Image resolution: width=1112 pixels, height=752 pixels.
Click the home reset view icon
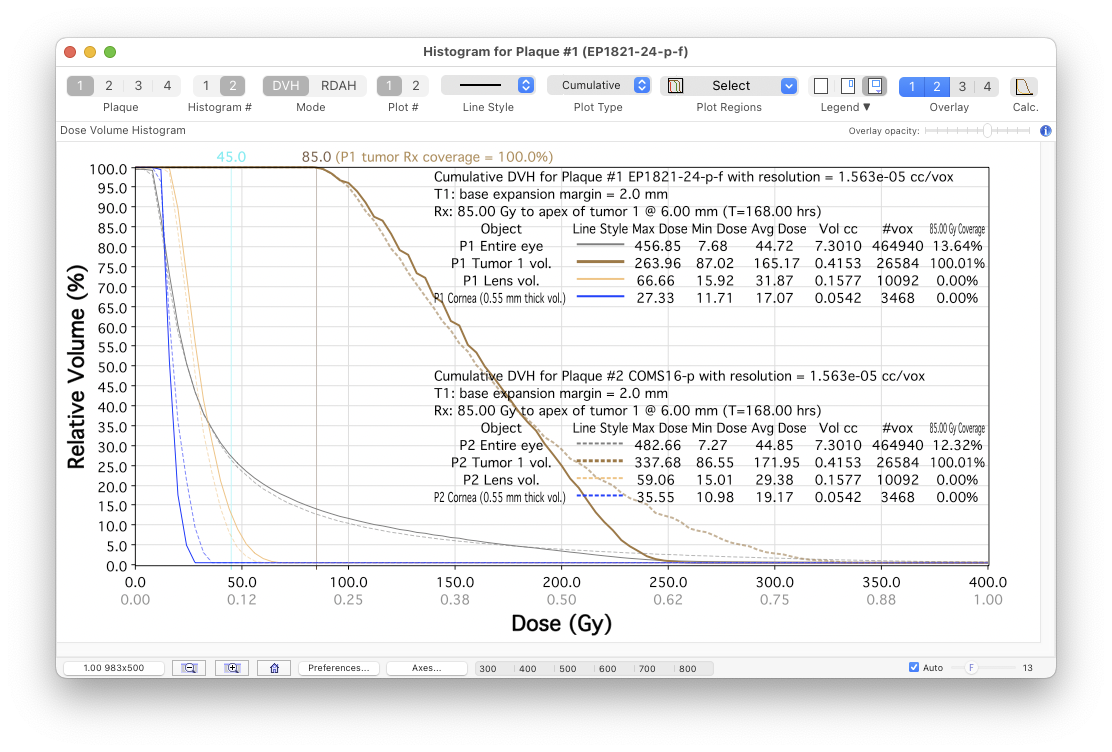[274, 668]
